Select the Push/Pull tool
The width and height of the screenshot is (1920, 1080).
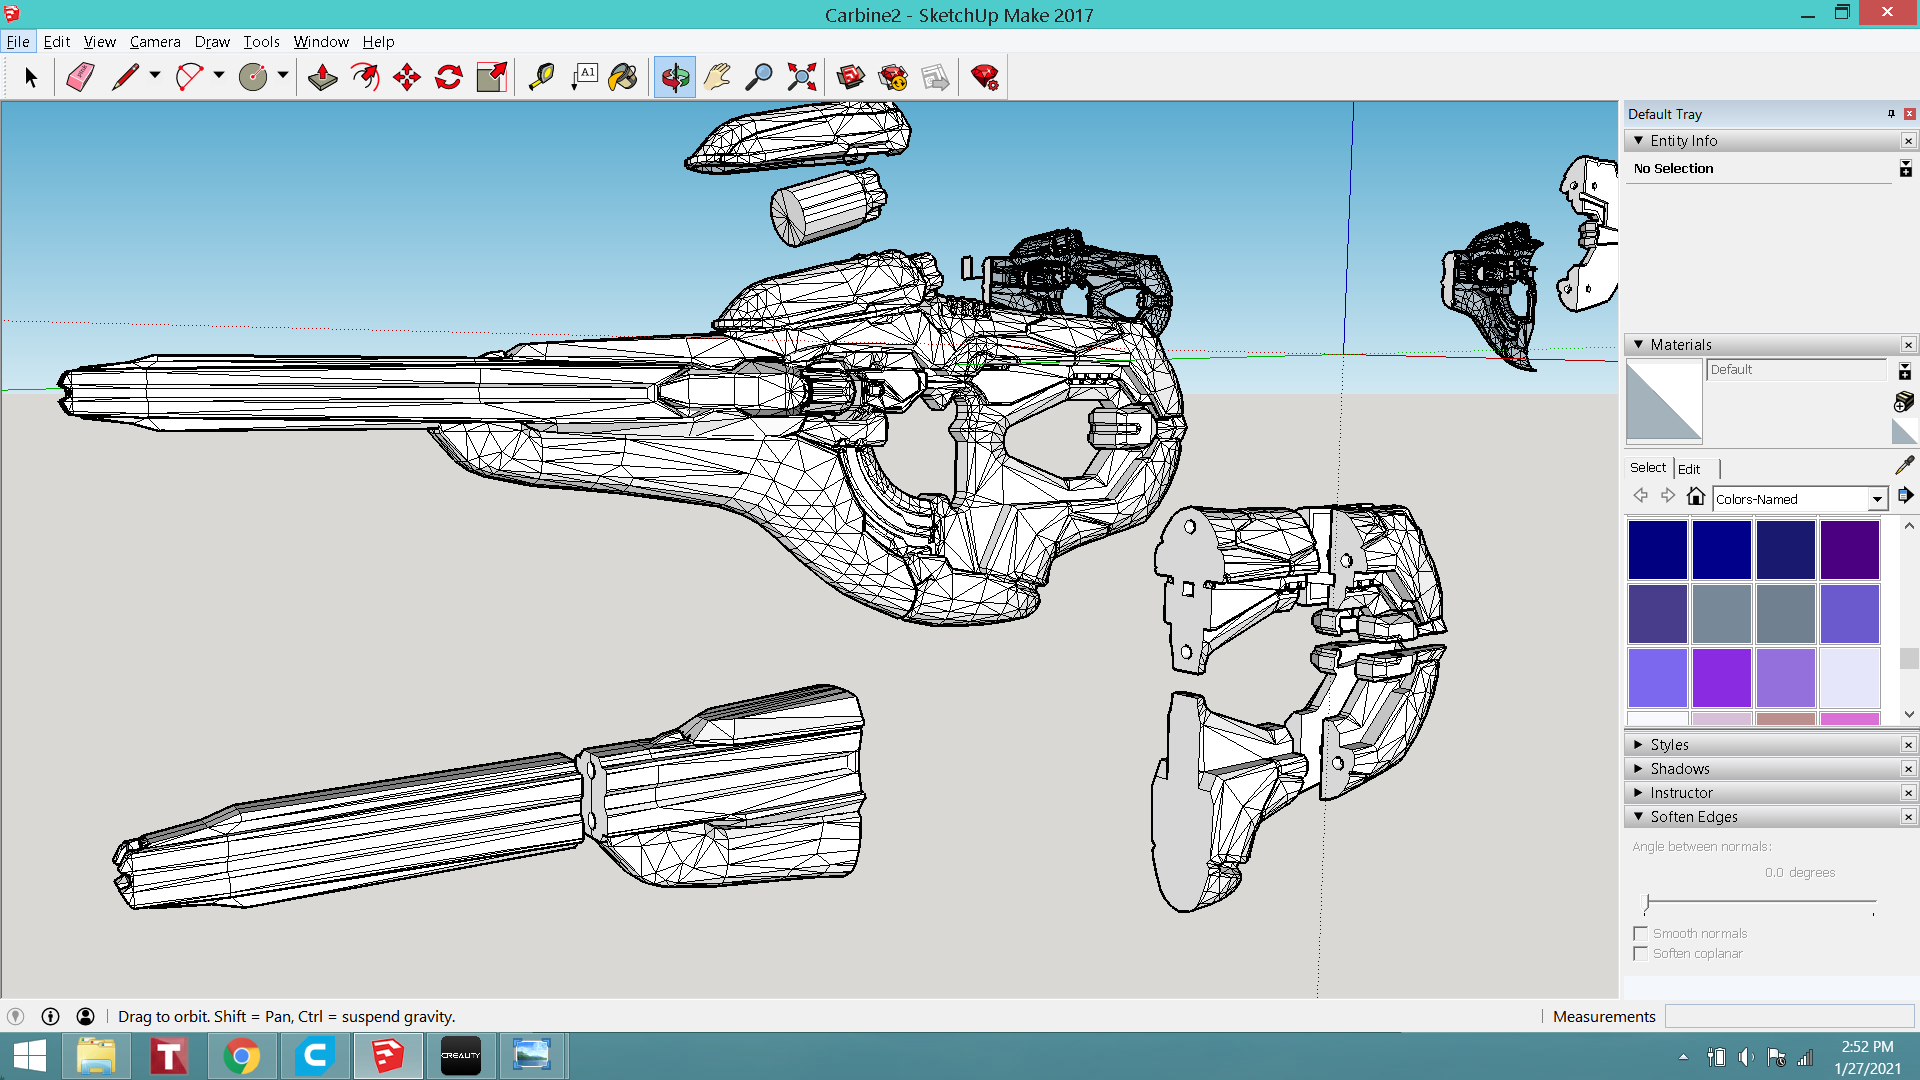[323, 77]
